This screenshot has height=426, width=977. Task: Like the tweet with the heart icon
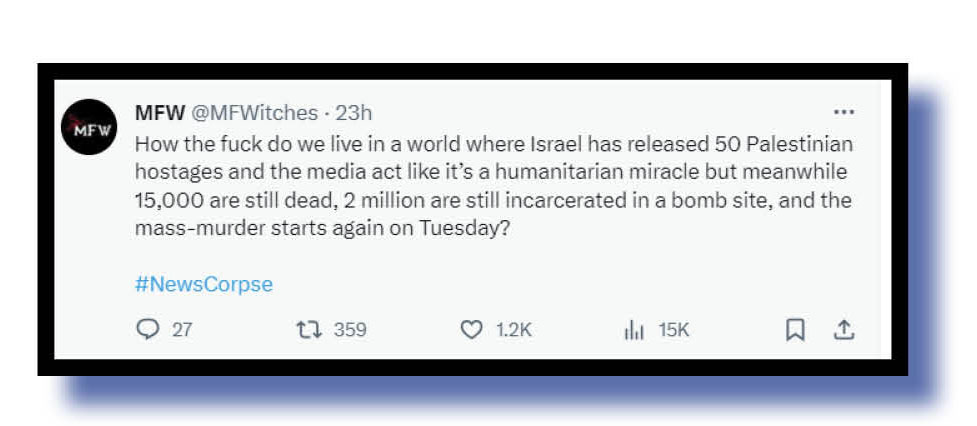pos(470,329)
